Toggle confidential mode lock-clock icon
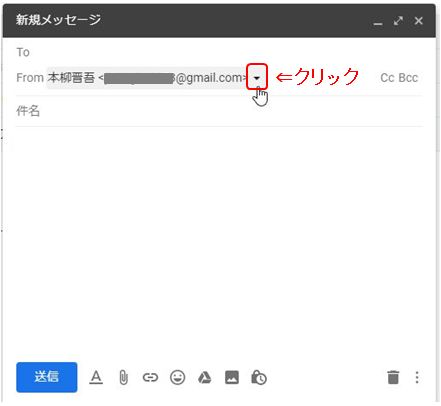This screenshot has height=406, width=441. [259, 378]
